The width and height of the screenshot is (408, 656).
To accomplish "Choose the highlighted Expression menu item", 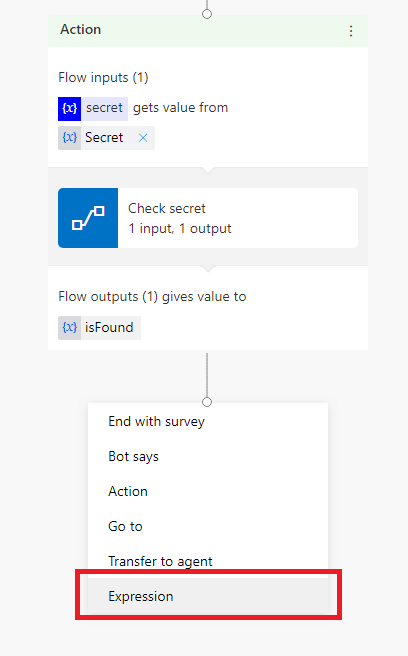I will (208, 596).
